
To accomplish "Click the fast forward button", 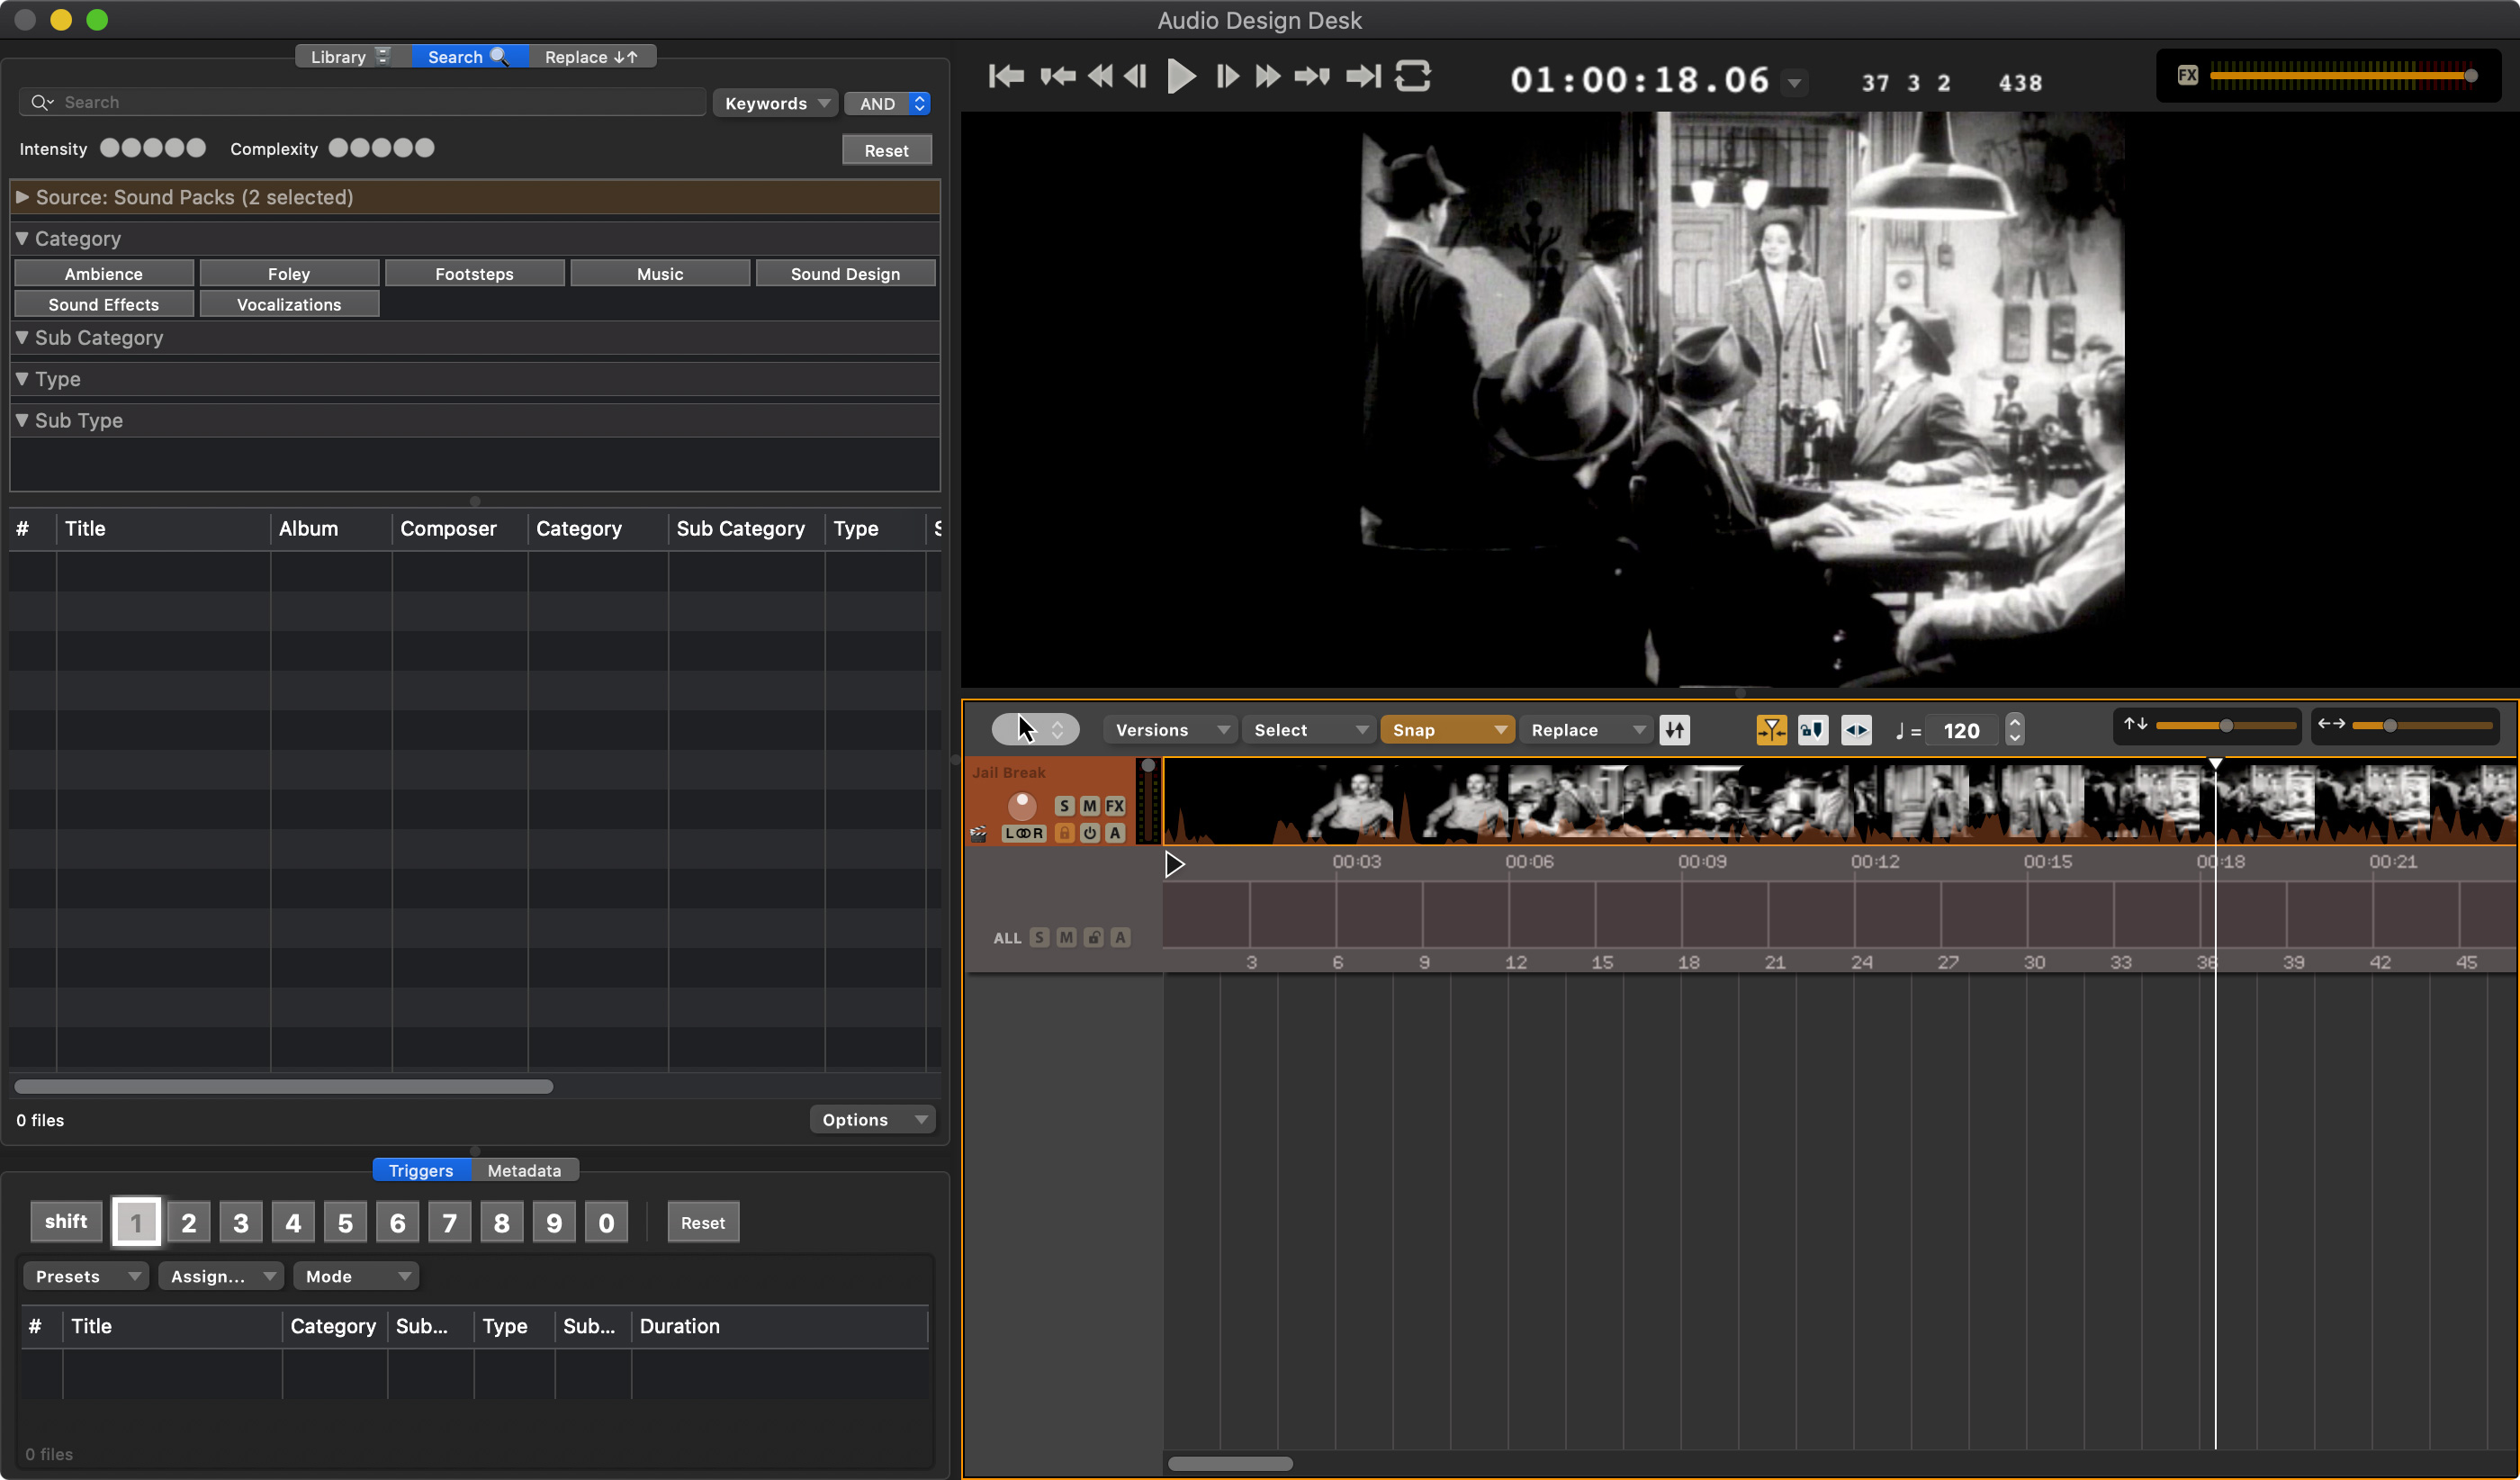I will [x=1267, y=76].
